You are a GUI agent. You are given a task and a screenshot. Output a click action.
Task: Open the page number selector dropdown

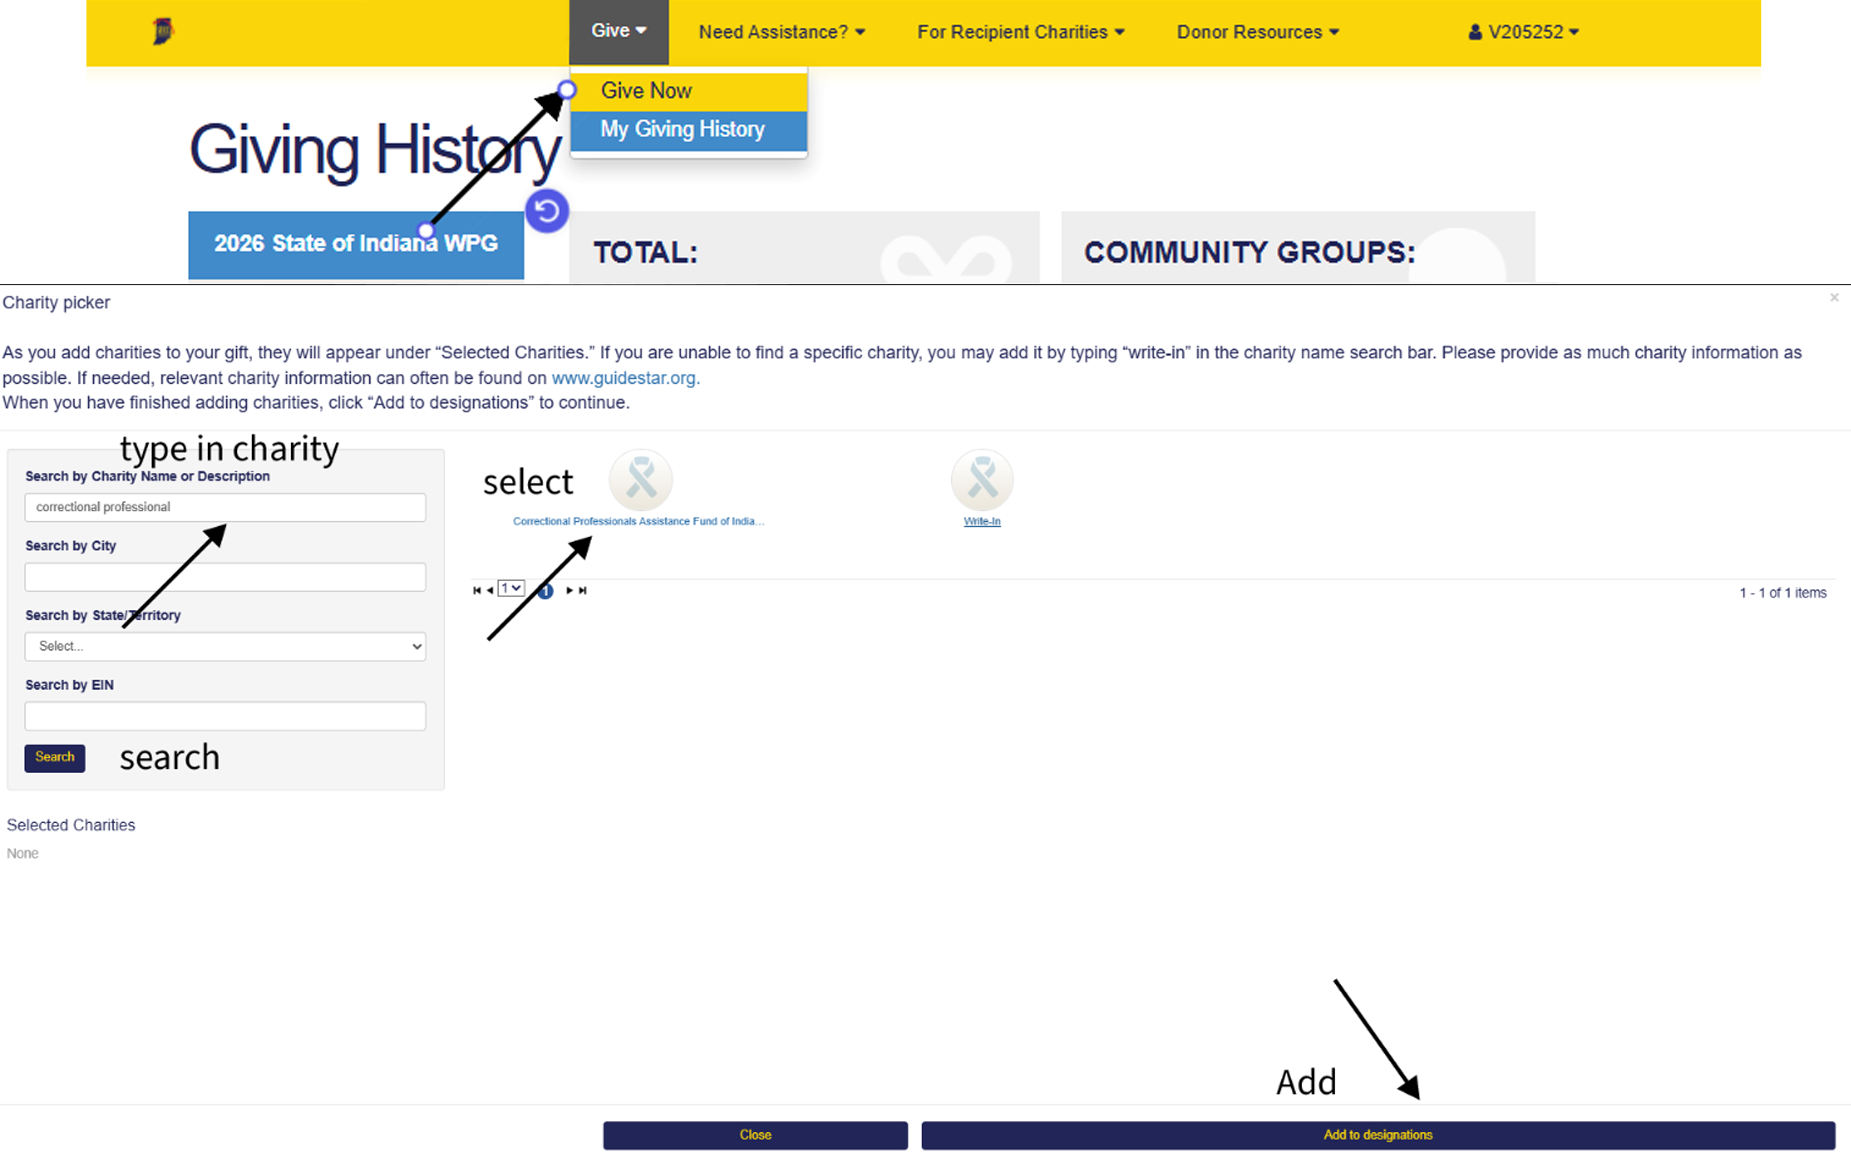[x=511, y=589]
